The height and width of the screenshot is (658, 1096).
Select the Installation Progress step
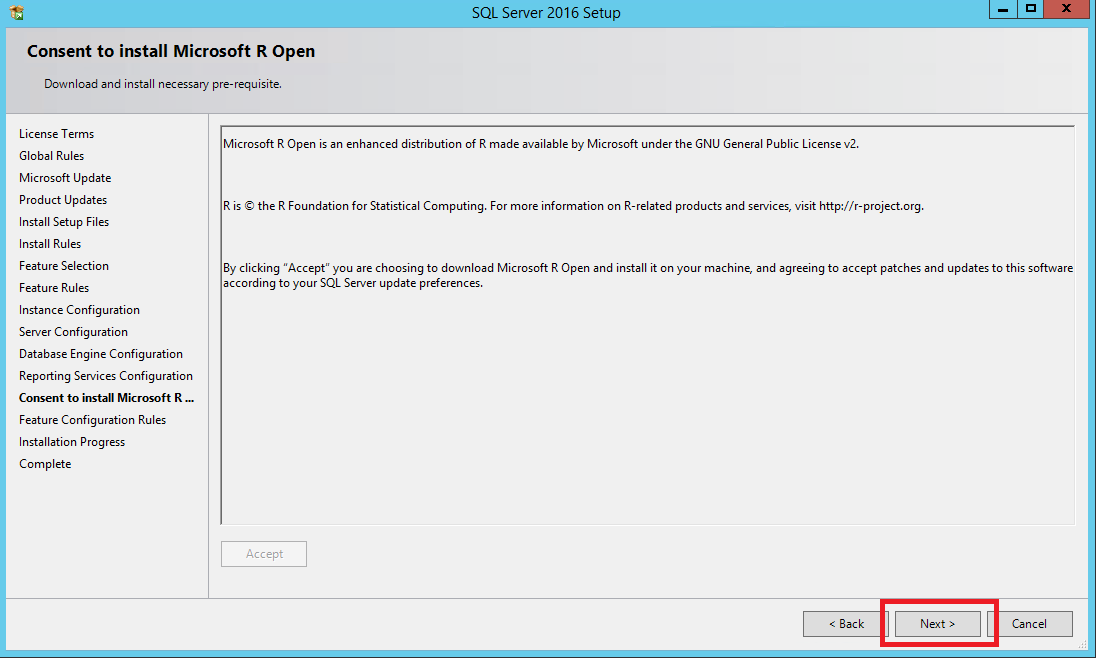pyautogui.click(x=72, y=442)
